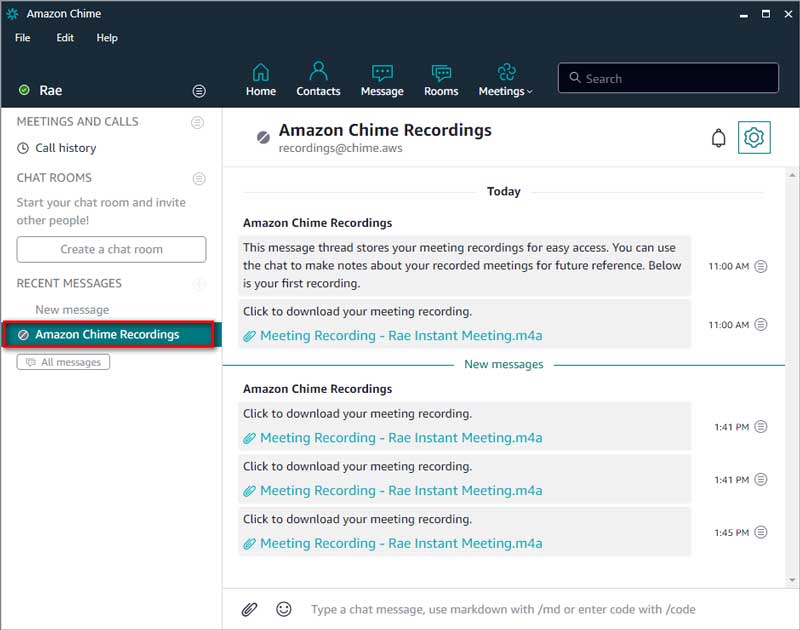
Task: Select the Message icon
Action: (382, 80)
